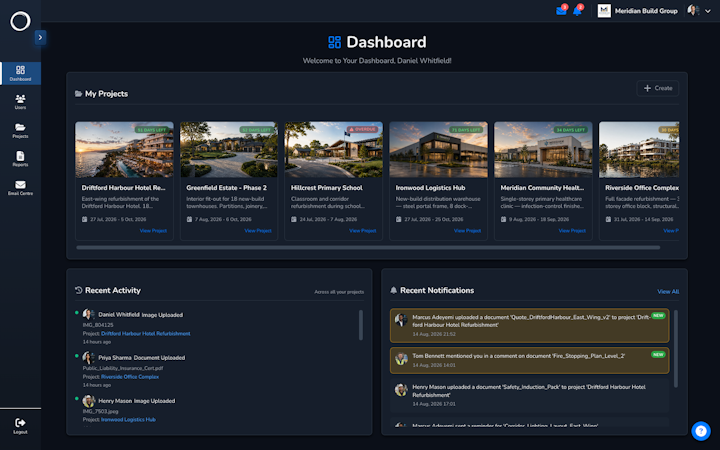Click calendar icon on Riverside Office Complex card
This screenshot has width=720, height=450.
[x=608, y=219]
